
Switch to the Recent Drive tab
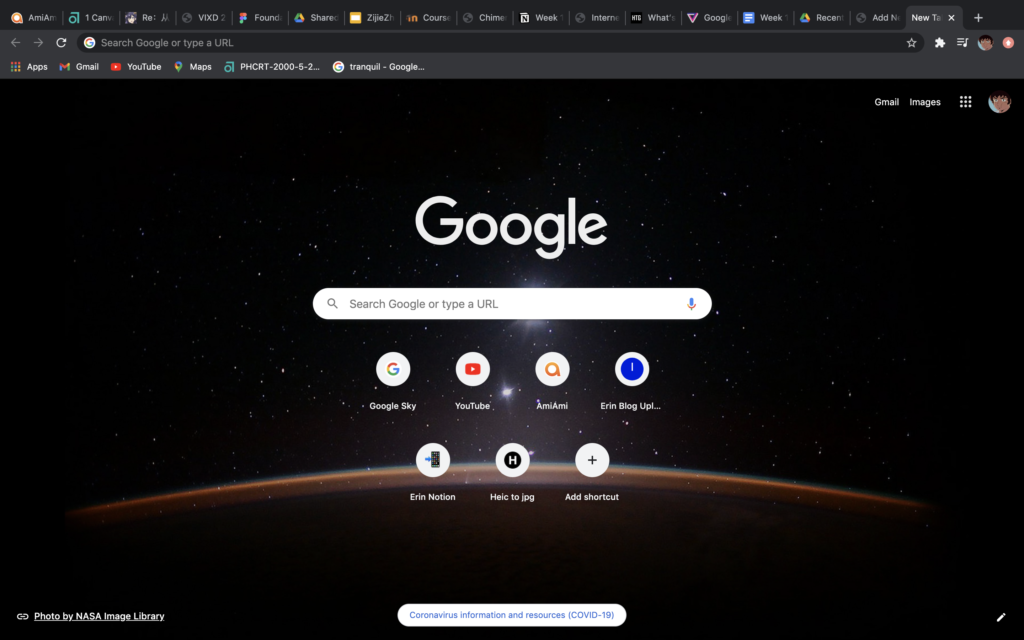pos(822,18)
